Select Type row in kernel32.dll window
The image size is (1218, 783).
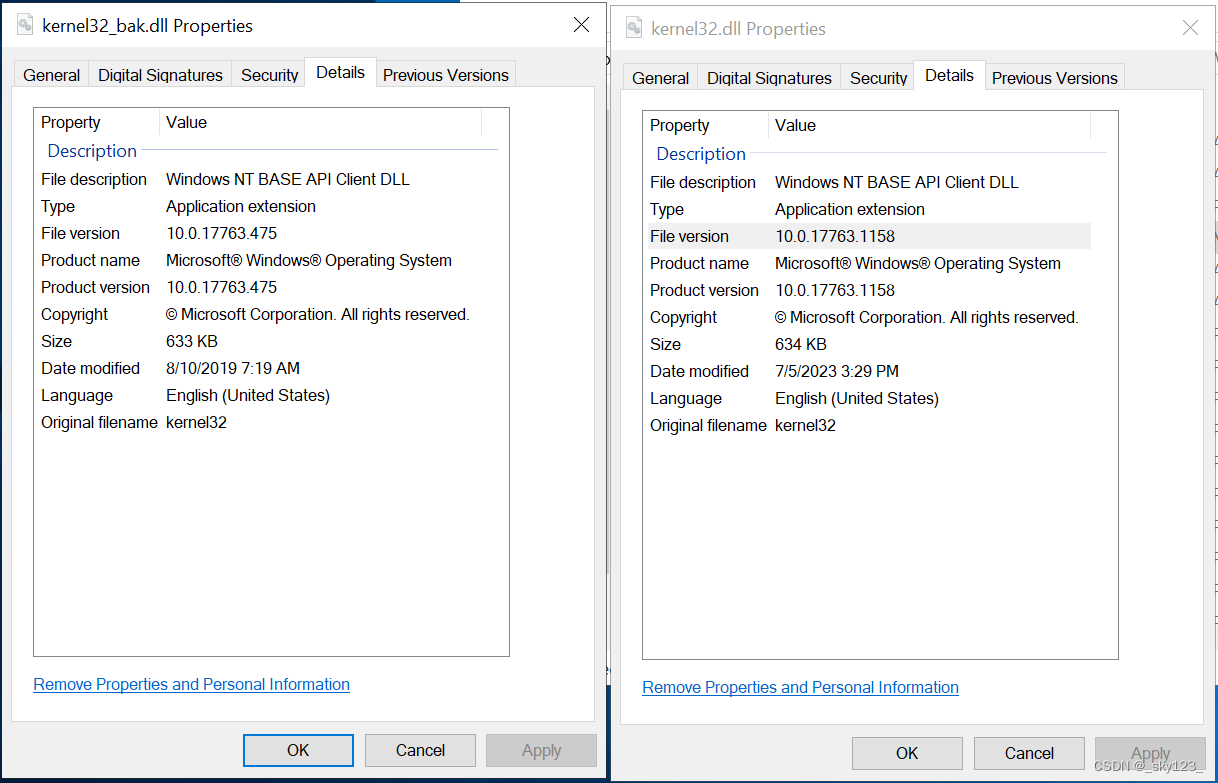tap(867, 209)
